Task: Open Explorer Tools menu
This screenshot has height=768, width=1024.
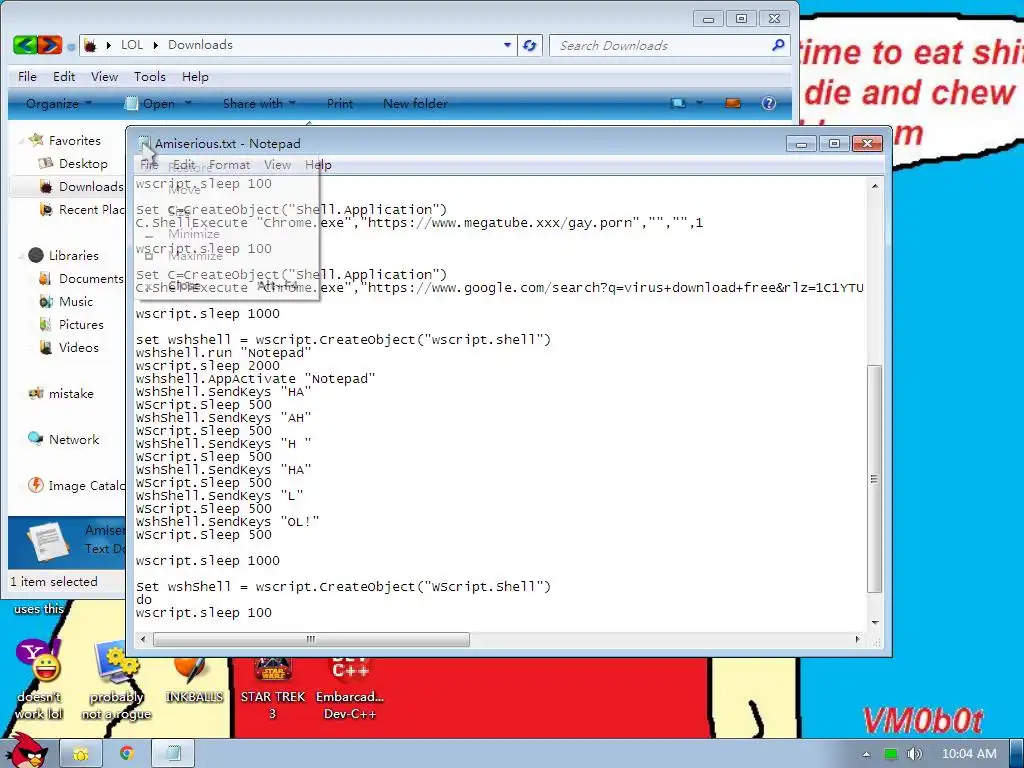Action: click(x=150, y=76)
